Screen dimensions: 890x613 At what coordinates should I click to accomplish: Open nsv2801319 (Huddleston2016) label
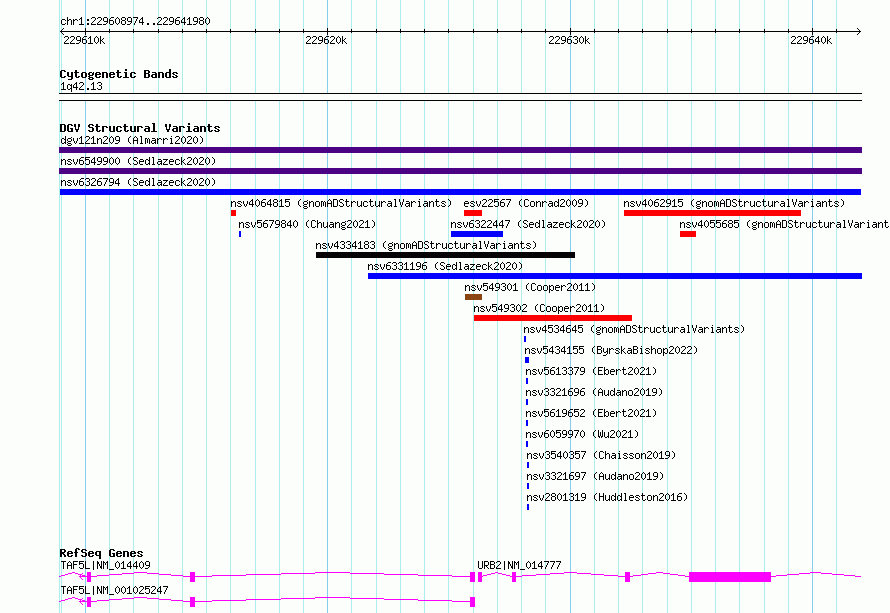tap(607, 497)
